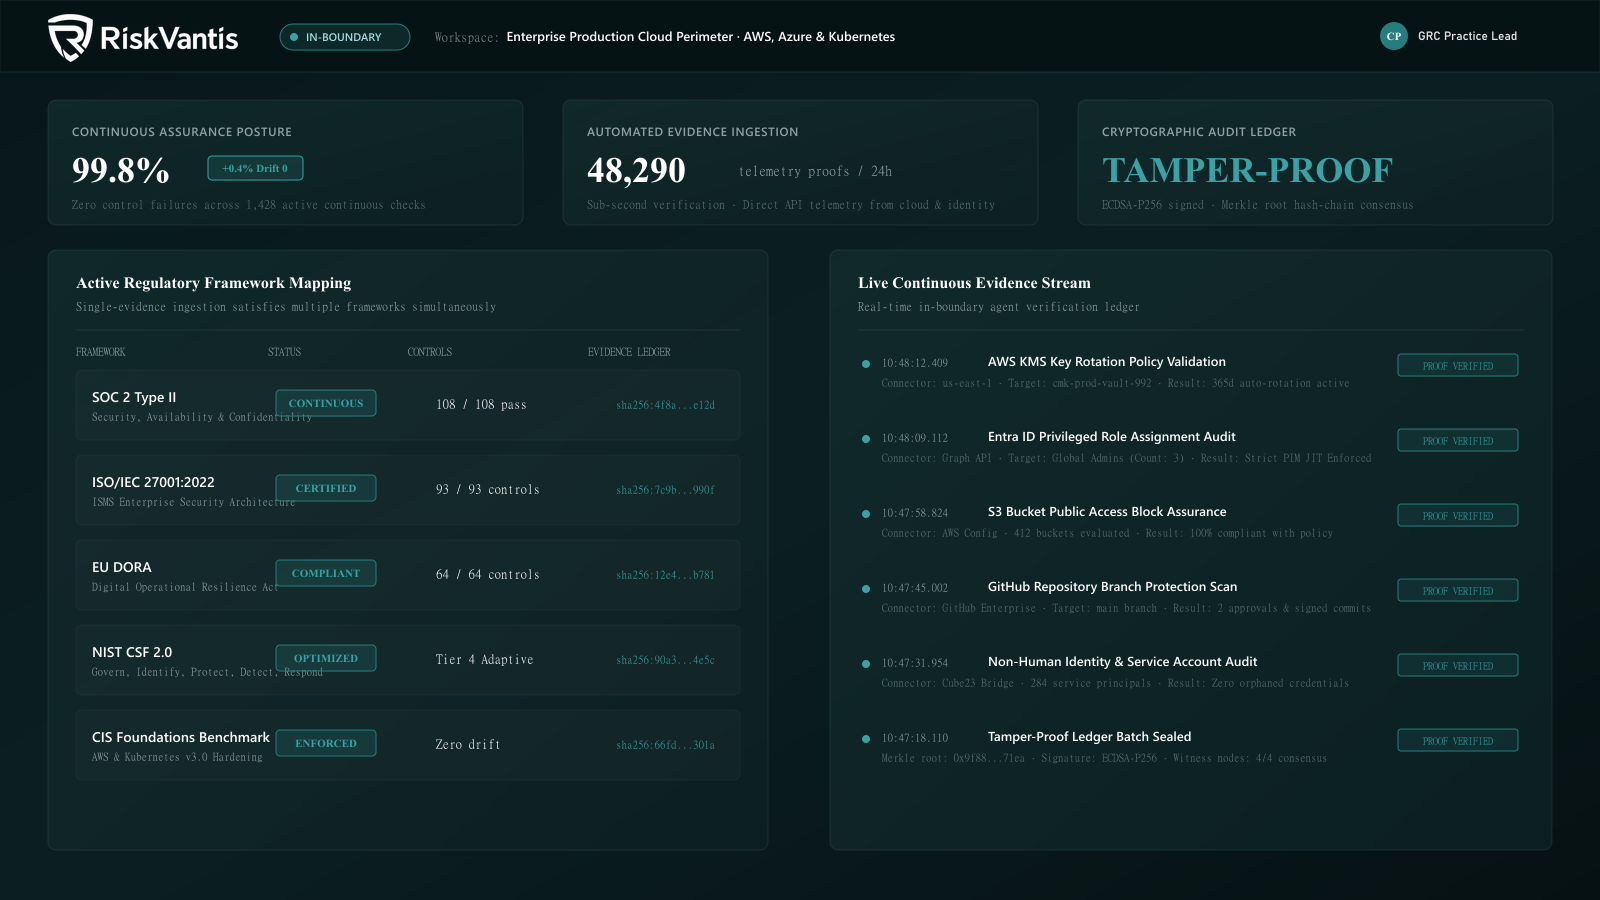Viewport: 1600px width, 900px height.
Task: Click the TAMPER-PROOF ledger heading
Action: click(x=1247, y=170)
